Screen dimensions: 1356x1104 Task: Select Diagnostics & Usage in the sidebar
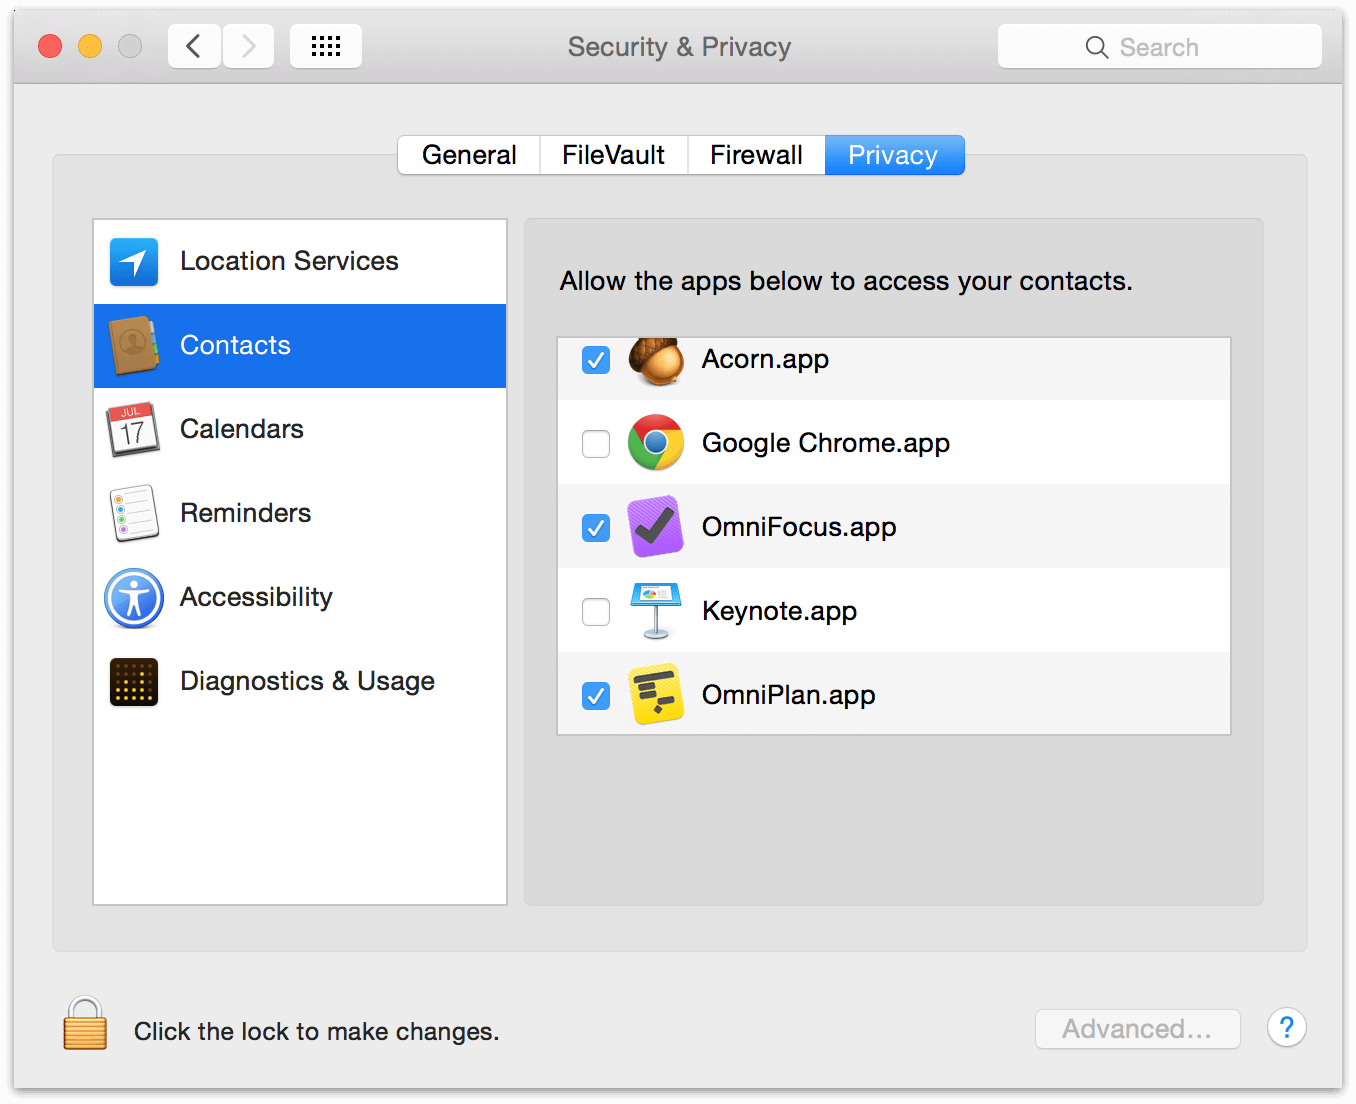[x=300, y=682]
